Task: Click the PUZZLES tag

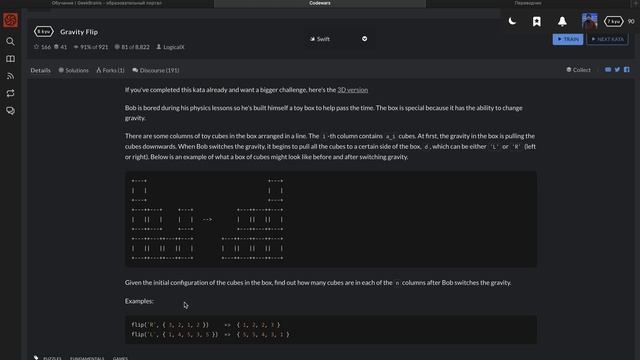Action: (x=52, y=358)
